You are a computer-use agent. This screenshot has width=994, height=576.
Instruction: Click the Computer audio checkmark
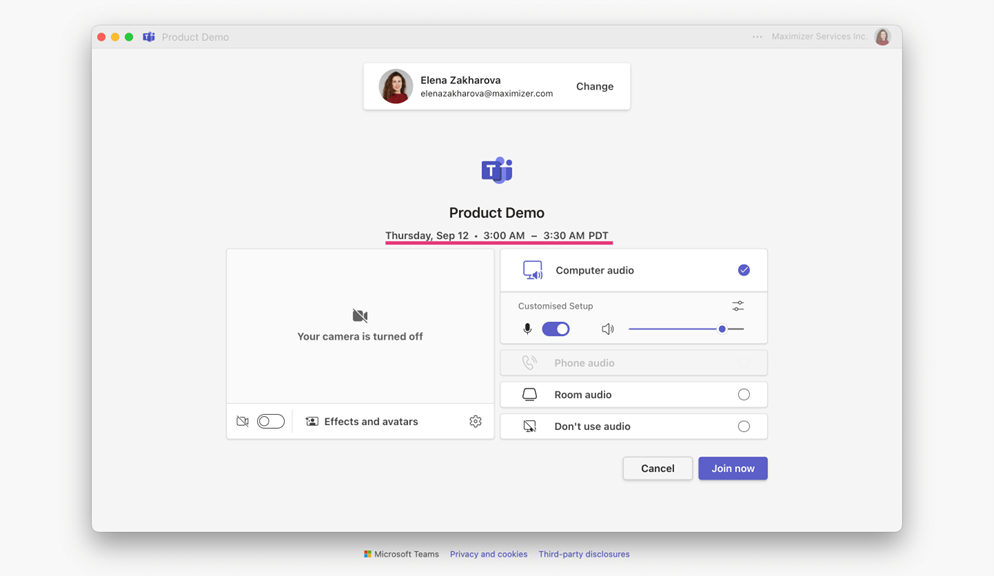(x=744, y=270)
